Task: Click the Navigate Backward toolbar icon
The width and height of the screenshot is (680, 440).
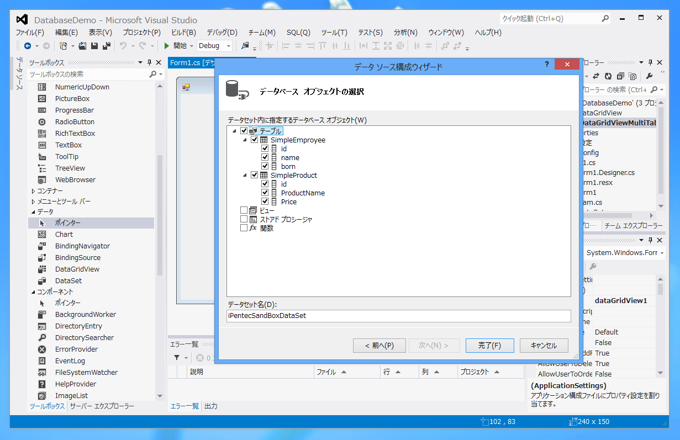Action: (27, 46)
